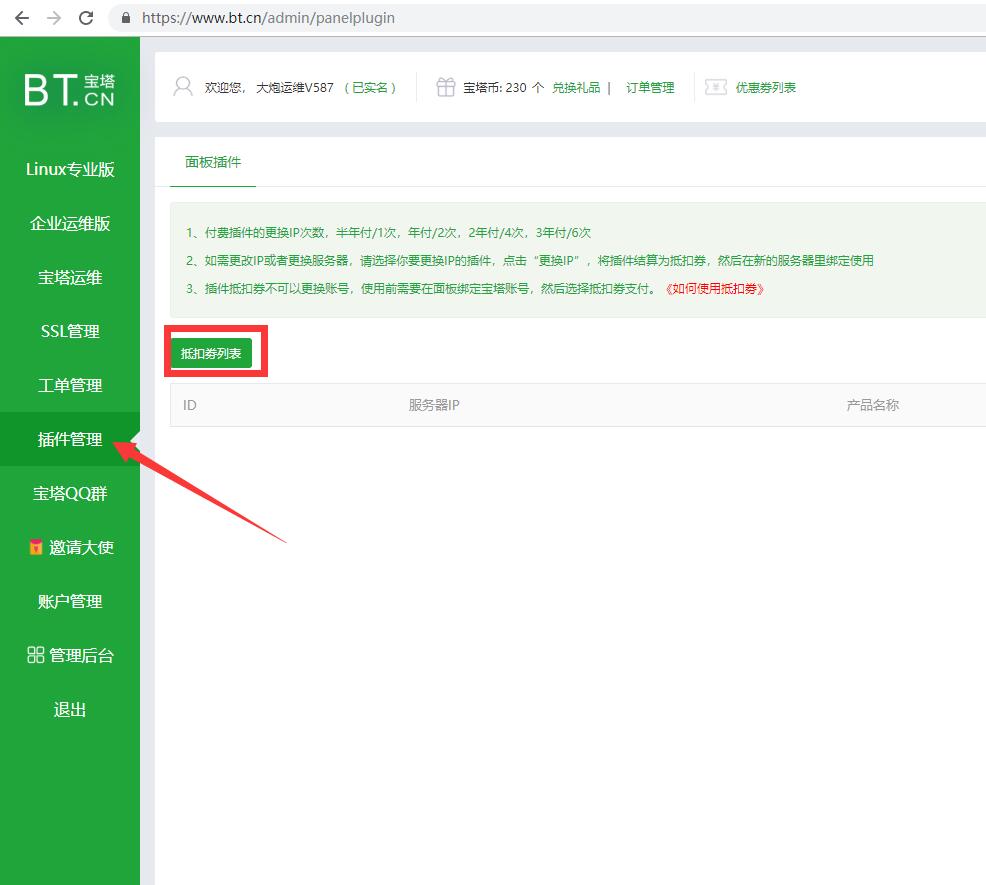Switch to 面板插件 tab
This screenshot has width=986, height=885.
[x=213, y=162]
